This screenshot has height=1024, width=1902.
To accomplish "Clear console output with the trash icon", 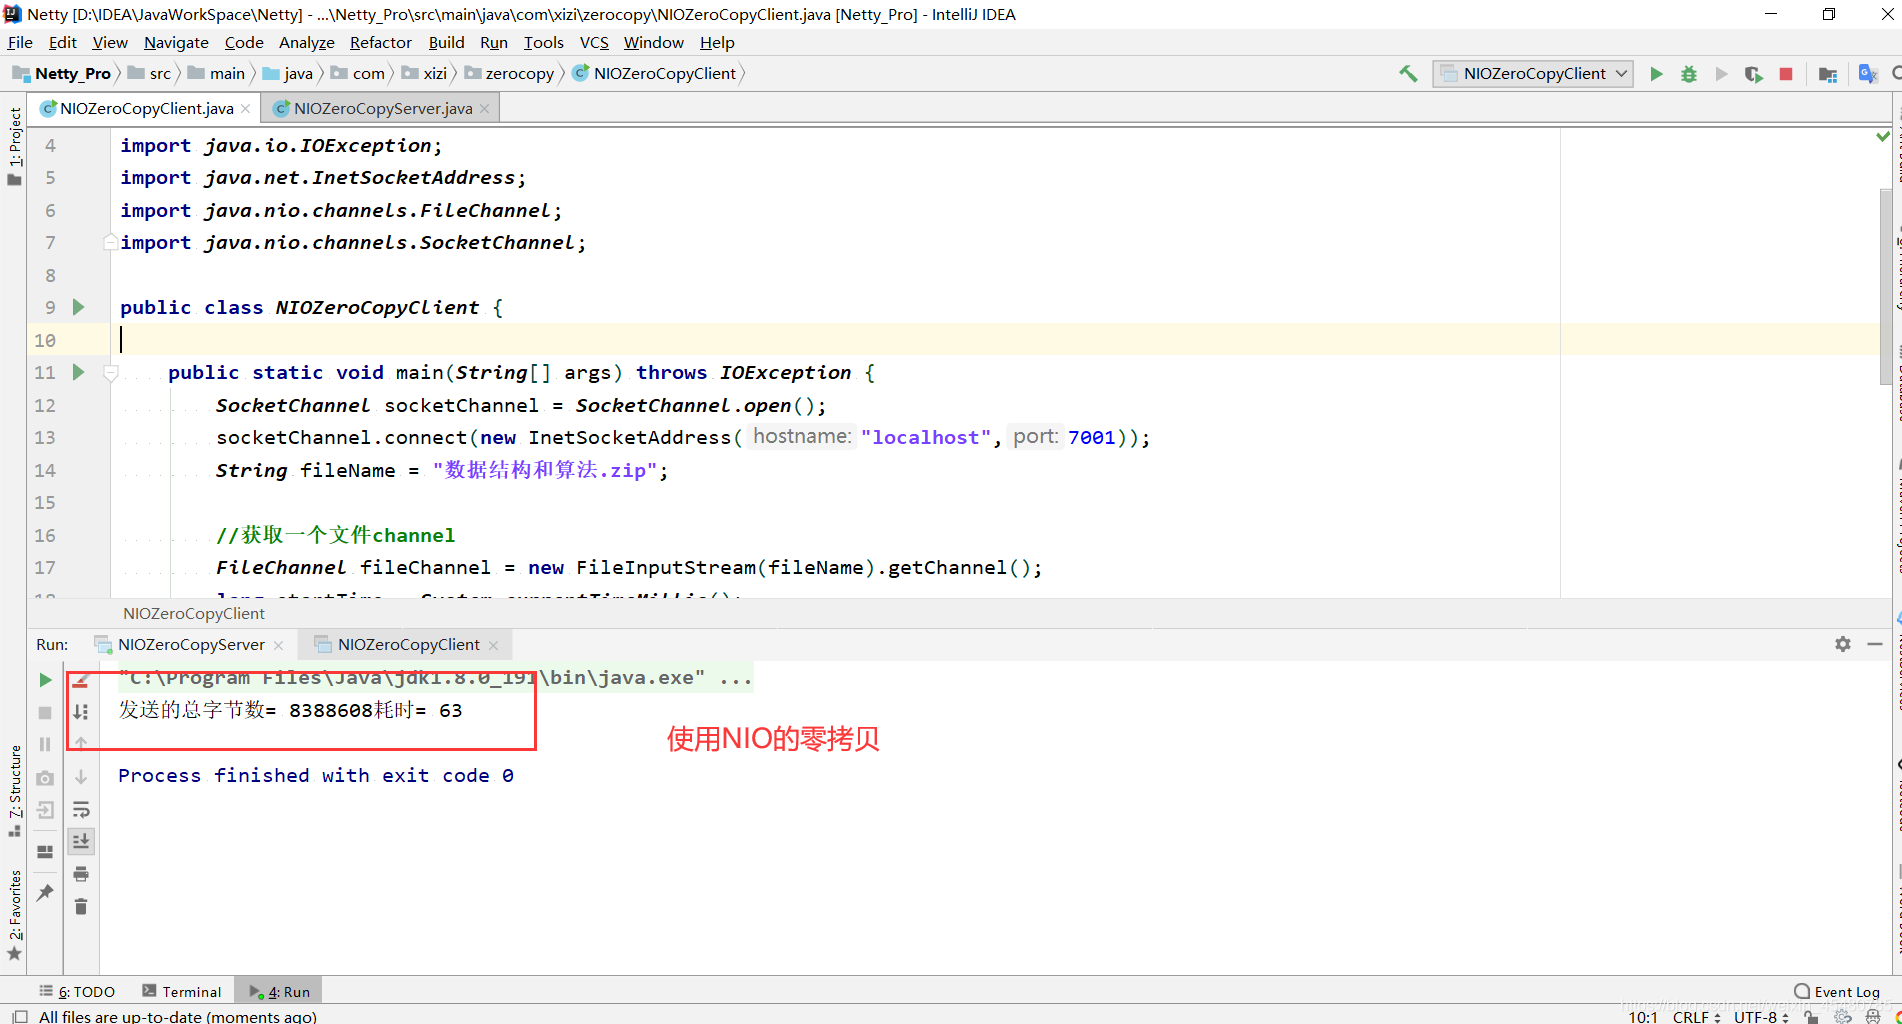I will pos(81,906).
